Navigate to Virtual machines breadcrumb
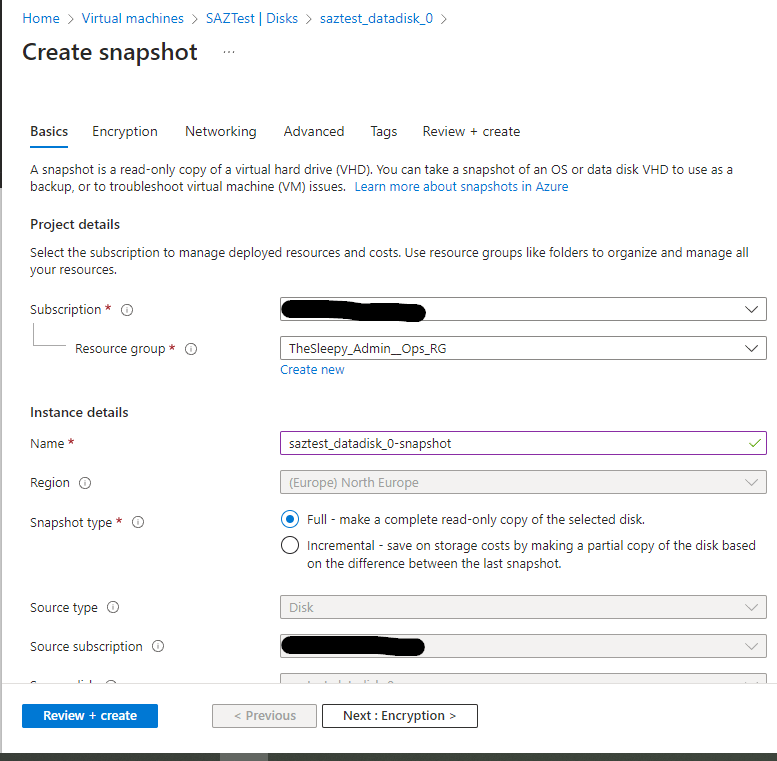 click(132, 18)
